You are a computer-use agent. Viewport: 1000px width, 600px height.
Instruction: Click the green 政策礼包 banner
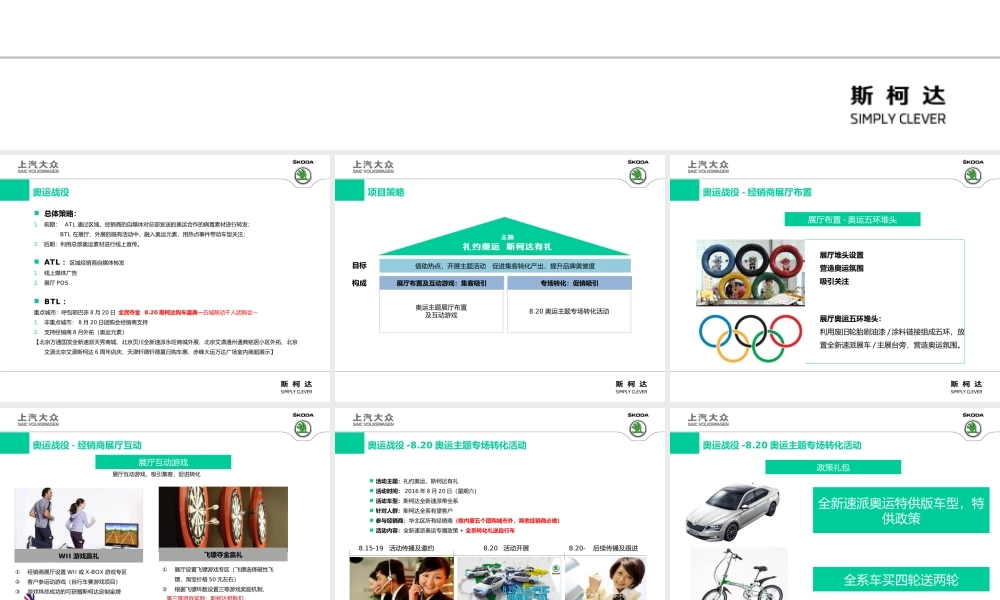tap(833, 467)
